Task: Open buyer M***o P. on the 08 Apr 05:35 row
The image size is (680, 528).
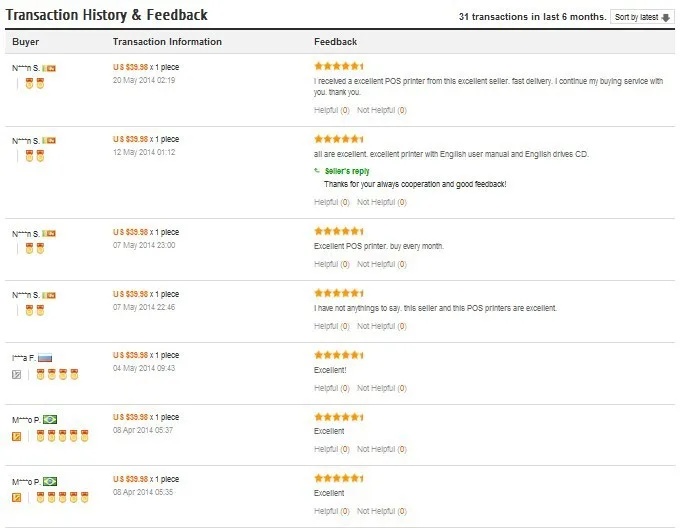Action: click(x=26, y=482)
